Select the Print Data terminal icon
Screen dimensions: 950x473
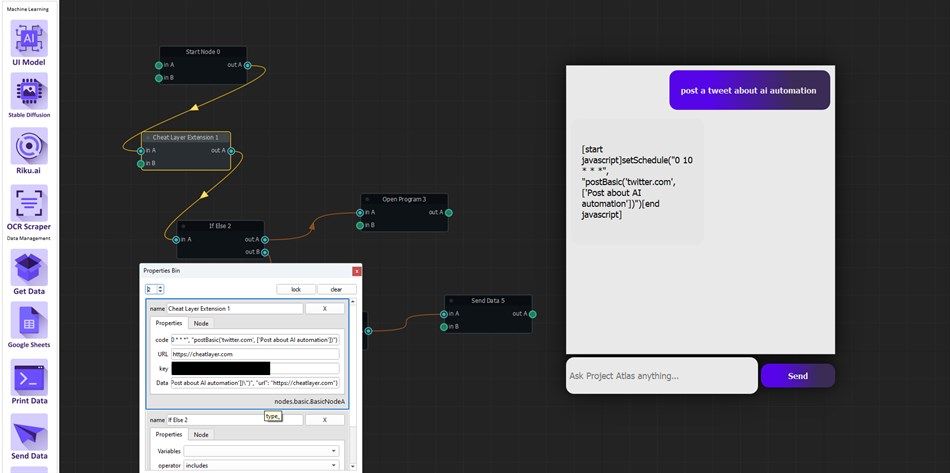(x=29, y=377)
